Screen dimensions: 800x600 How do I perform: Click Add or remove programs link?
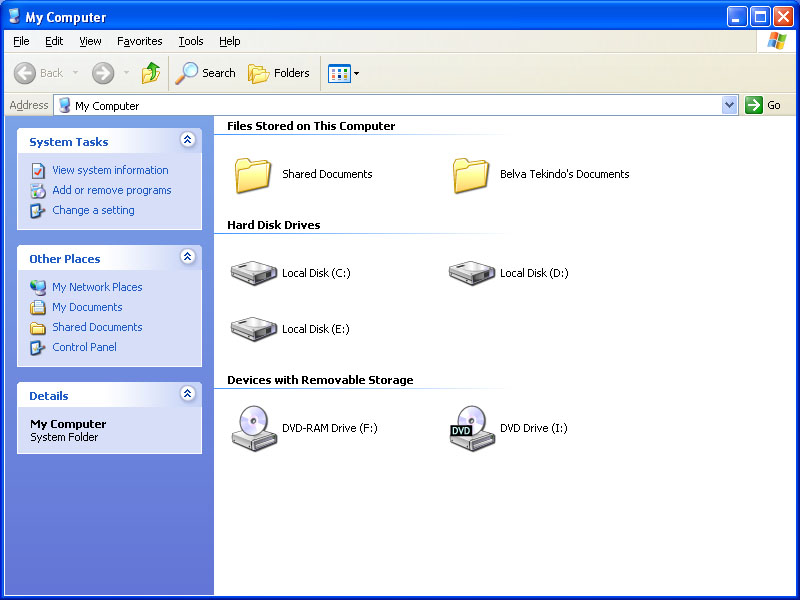pyautogui.click(x=112, y=190)
